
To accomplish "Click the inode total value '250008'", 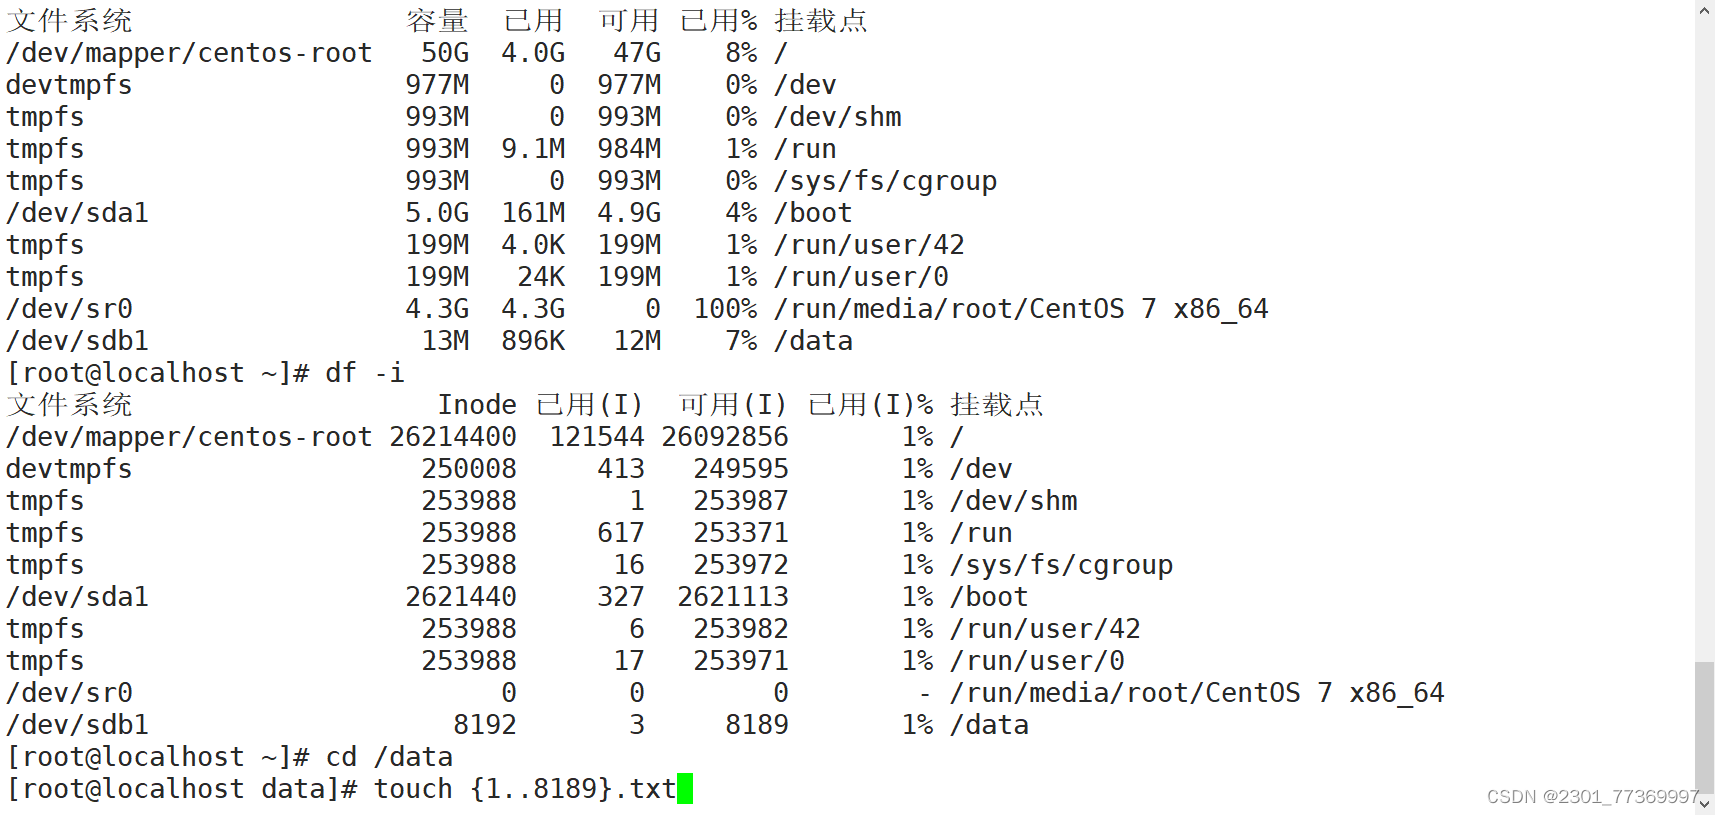I will (469, 469).
